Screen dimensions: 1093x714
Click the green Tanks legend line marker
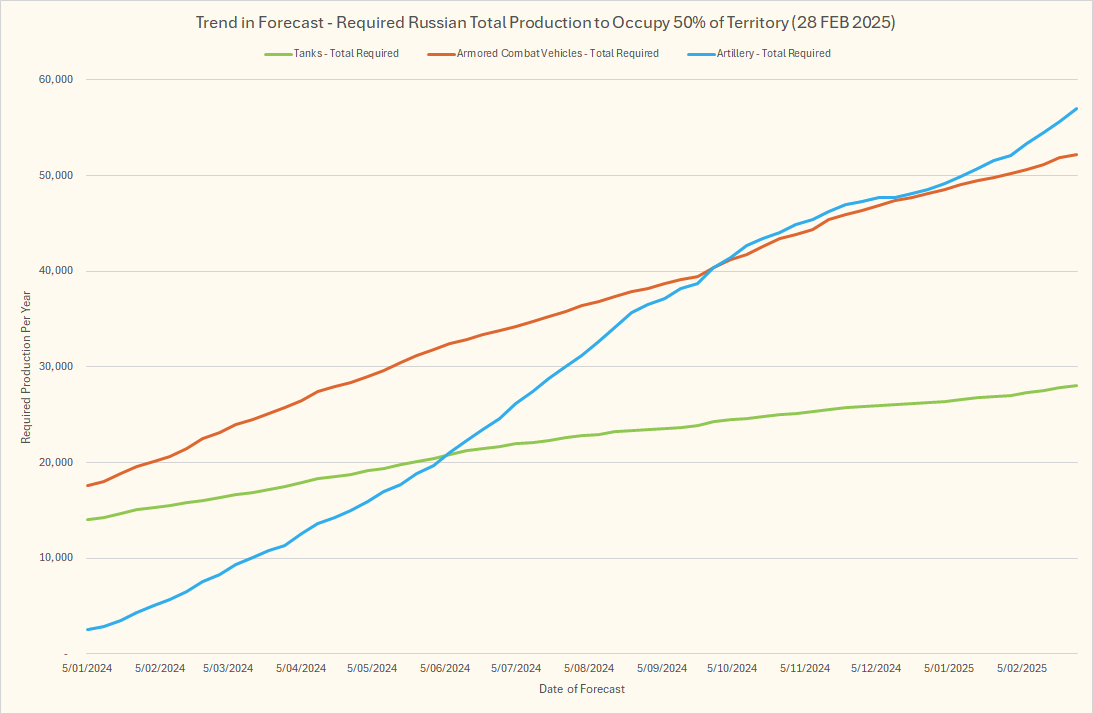click(x=276, y=53)
